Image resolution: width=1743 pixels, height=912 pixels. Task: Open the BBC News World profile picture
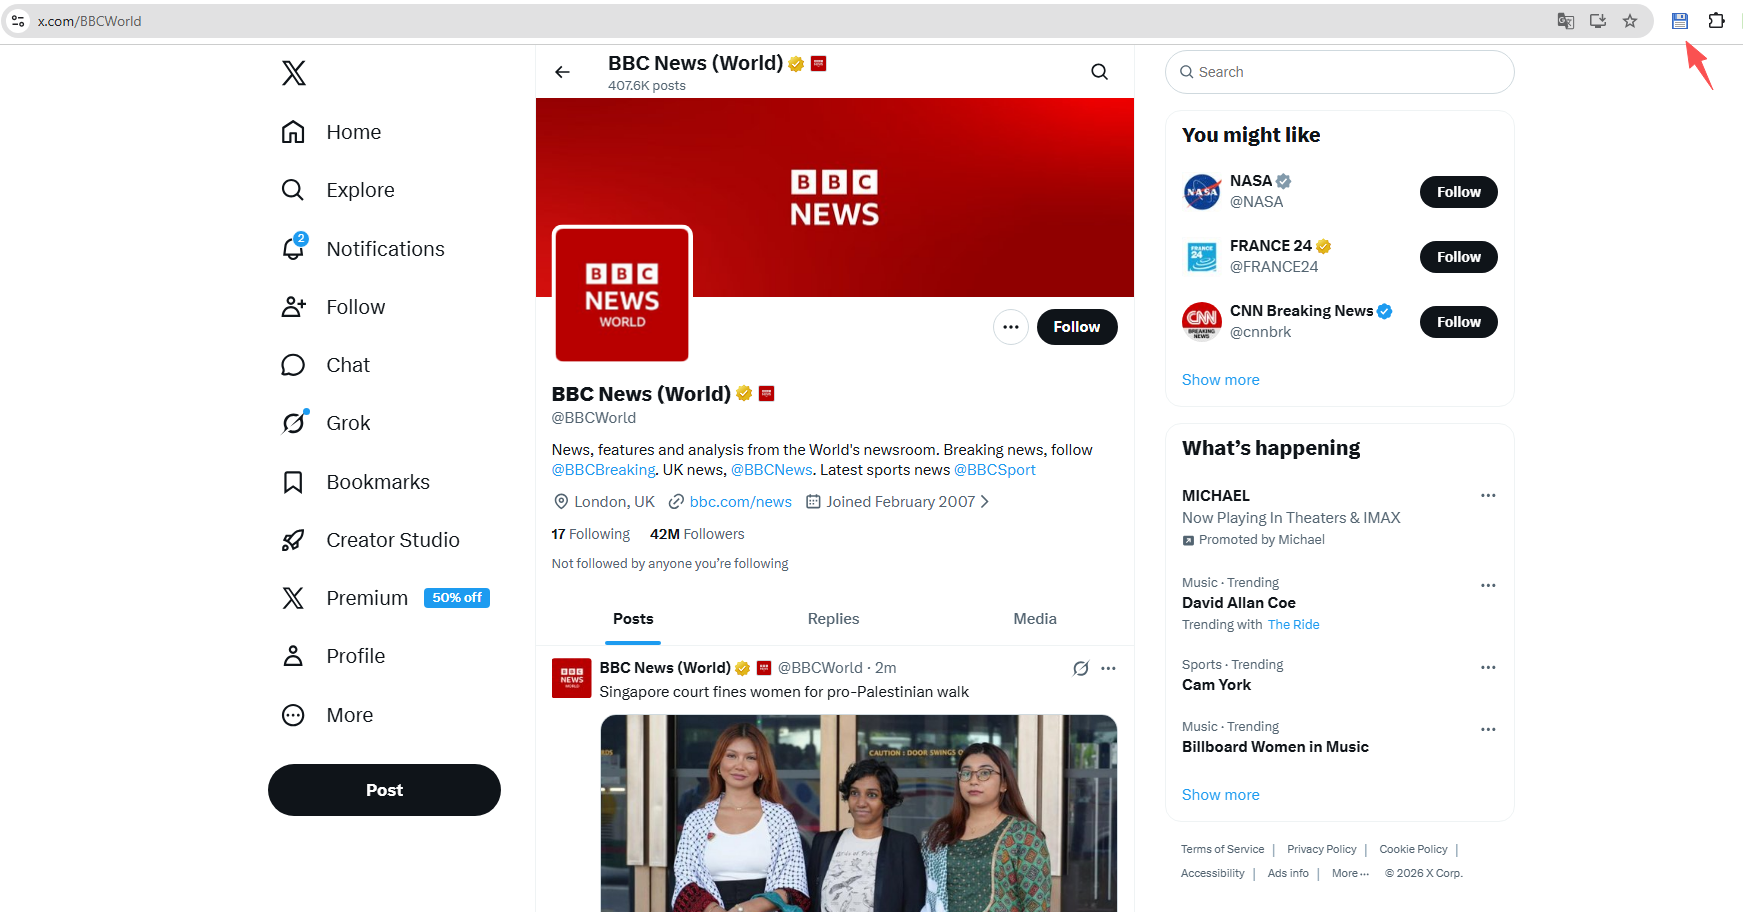pyautogui.click(x=622, y=294)
